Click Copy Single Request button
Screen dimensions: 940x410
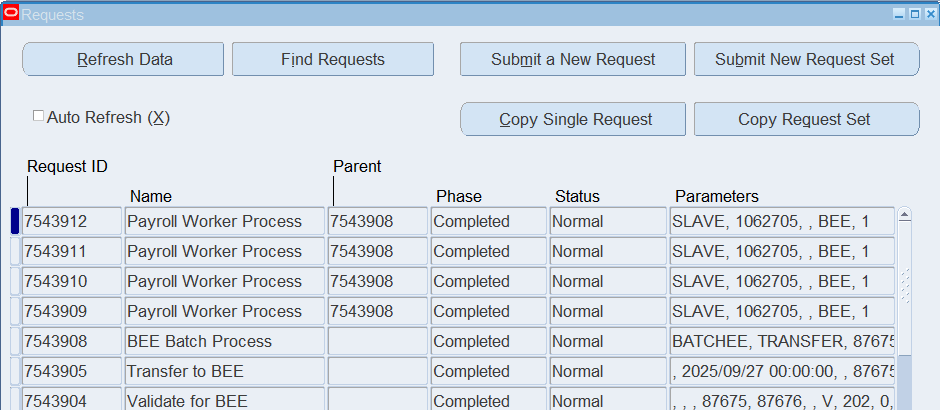(x=575, y=119)
